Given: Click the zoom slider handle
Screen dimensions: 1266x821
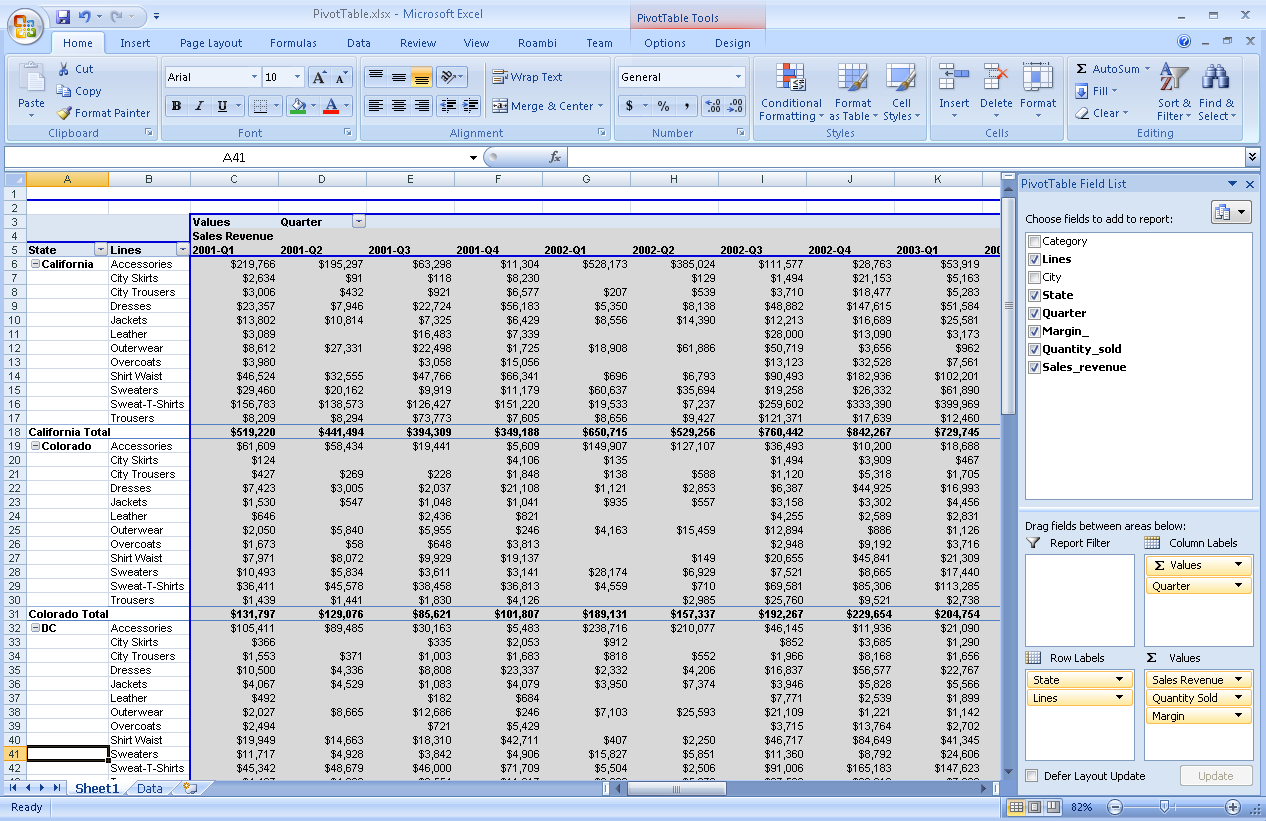Looking at the screenshot, I should click(1164, 807).
